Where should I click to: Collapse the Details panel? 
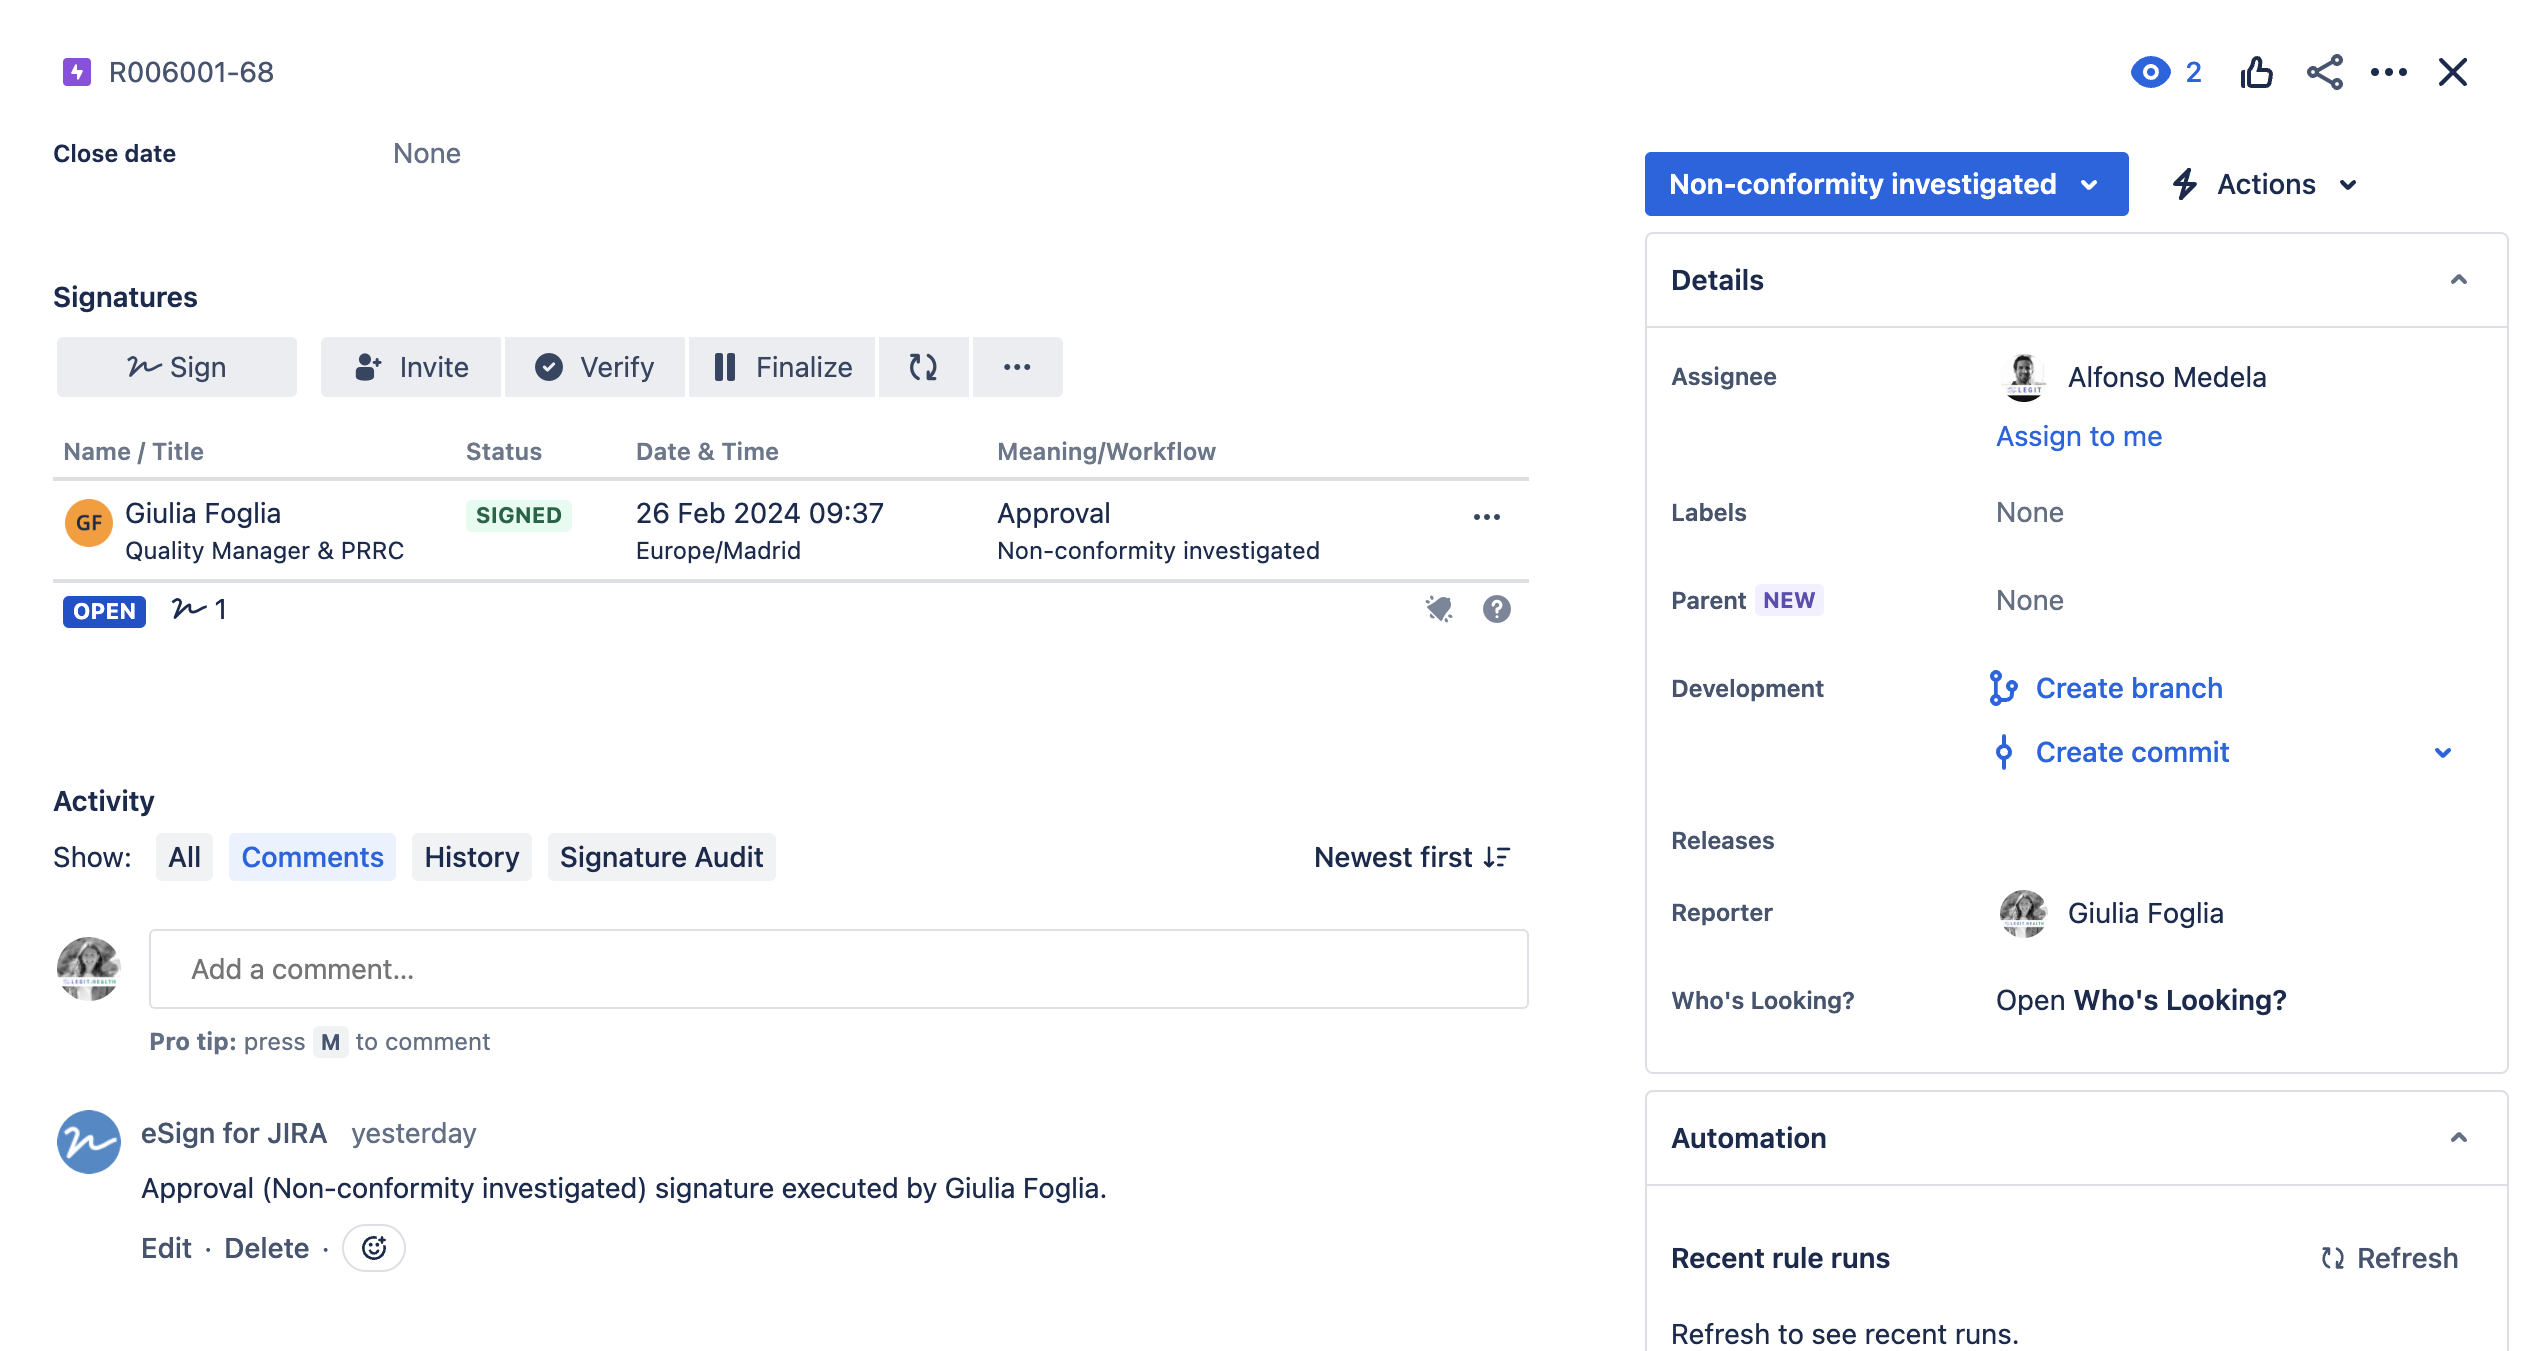(2458, 280)
